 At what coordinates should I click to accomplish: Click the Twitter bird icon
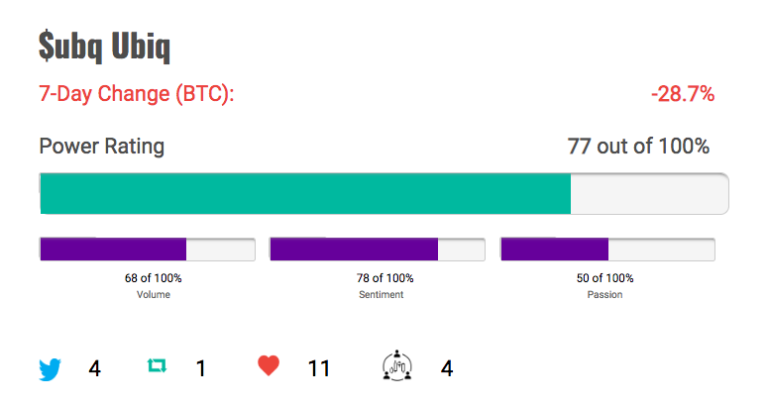[x=50, y=369]
